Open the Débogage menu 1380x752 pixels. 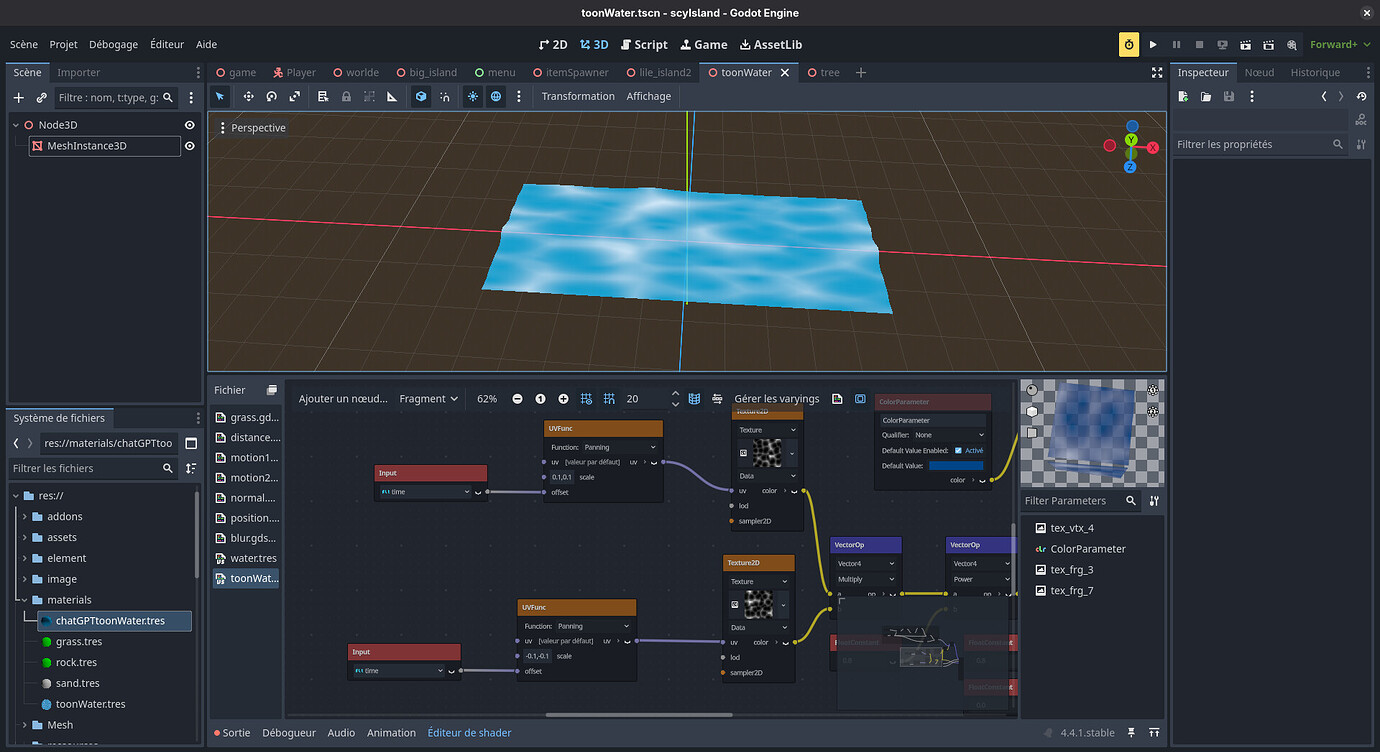[113, 44]
